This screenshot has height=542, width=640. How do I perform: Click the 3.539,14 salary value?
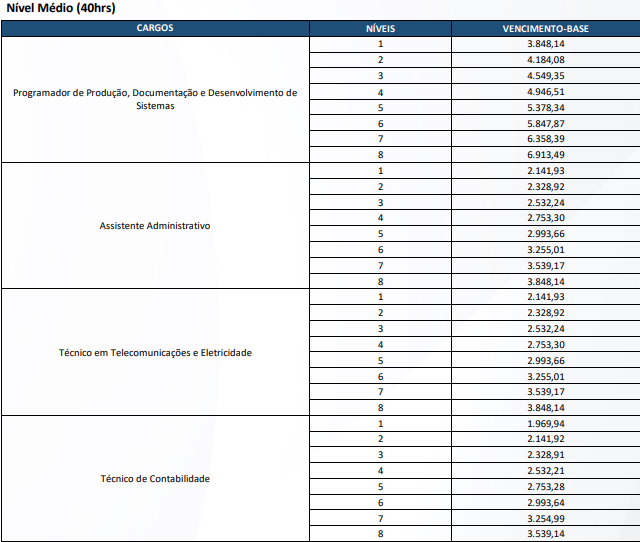[546, 534]
